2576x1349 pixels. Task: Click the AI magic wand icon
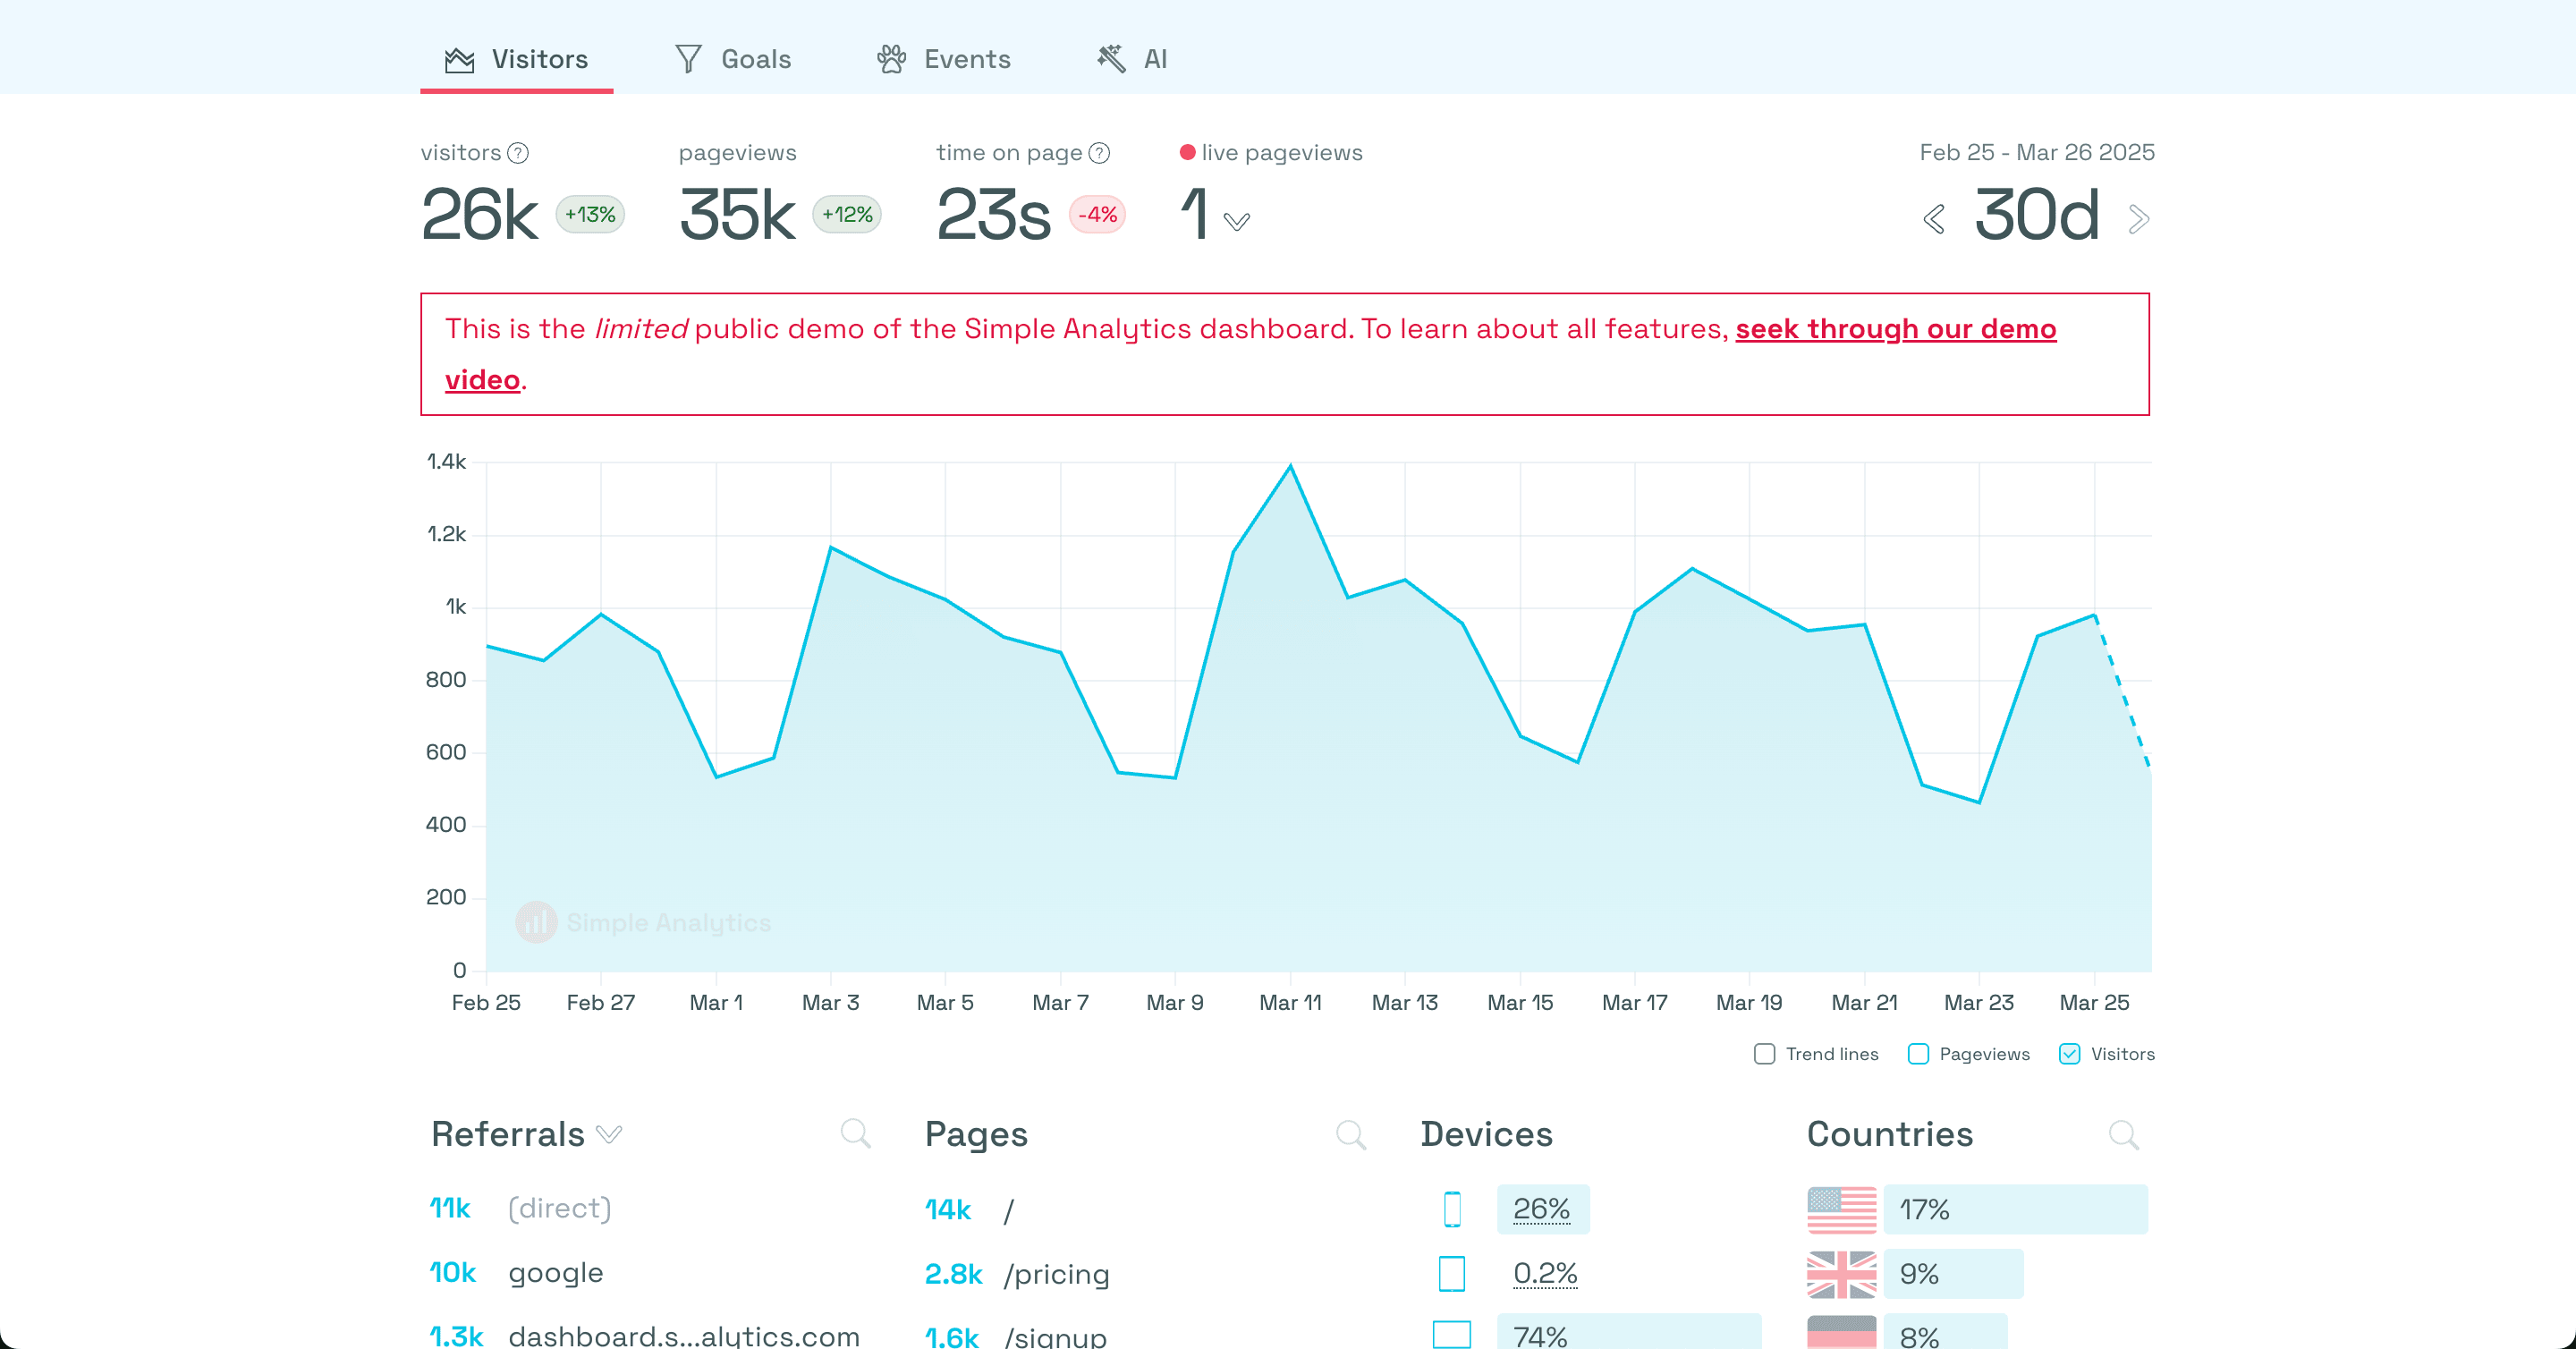point(1111,59)
